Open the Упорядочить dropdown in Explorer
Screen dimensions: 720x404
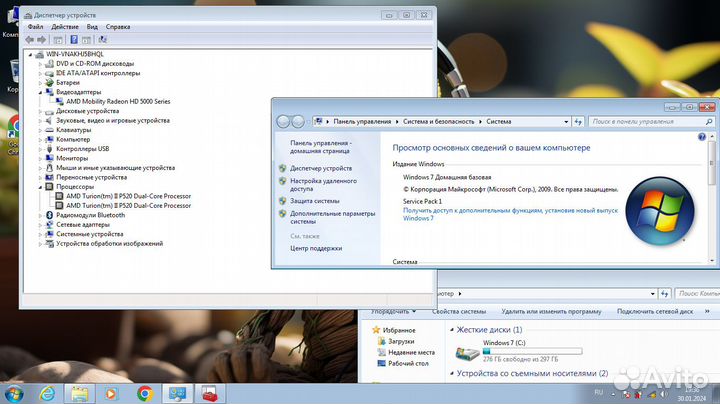394,311
